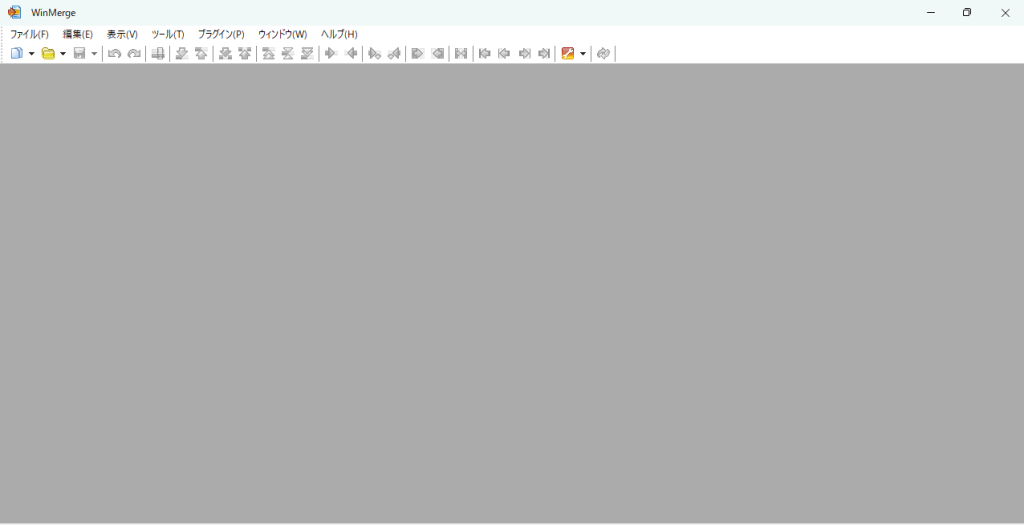Expand the dropdown arrow beside Options wrench
1024x525 pixels.
pyautogui.click(x=583, y=53)
